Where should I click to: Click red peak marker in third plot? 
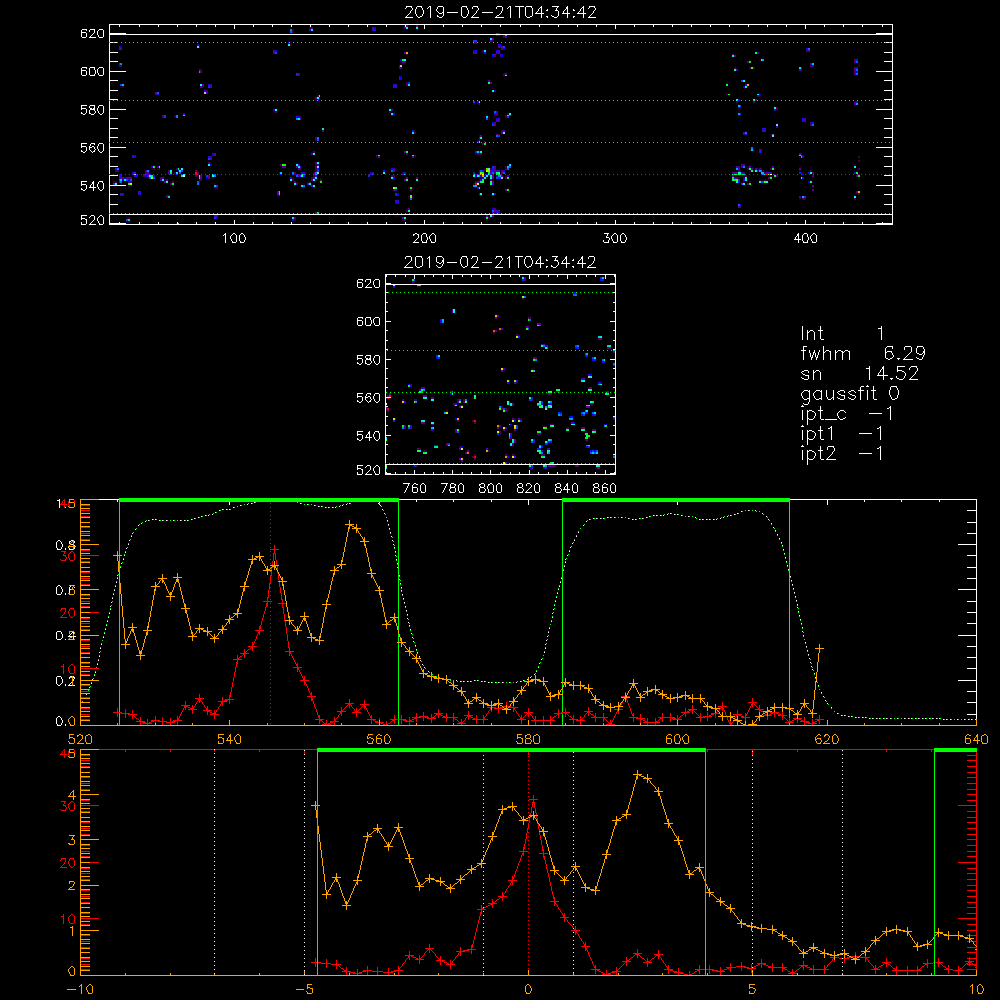[274, 549]
